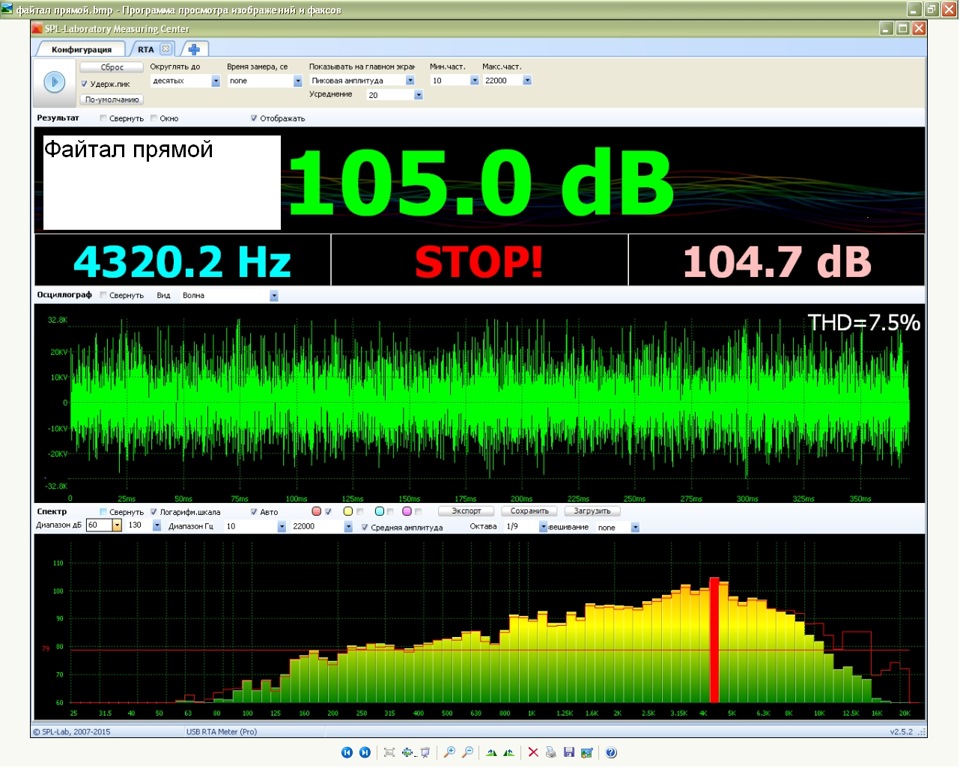
Task: Open the Диапазон Гц maximum 22000 dropdown
Action: (x=348, y=527)
